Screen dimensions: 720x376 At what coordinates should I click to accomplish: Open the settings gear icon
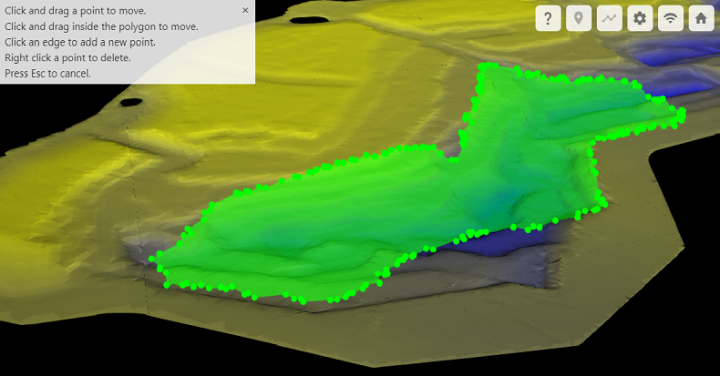click(x=640, y=18)
